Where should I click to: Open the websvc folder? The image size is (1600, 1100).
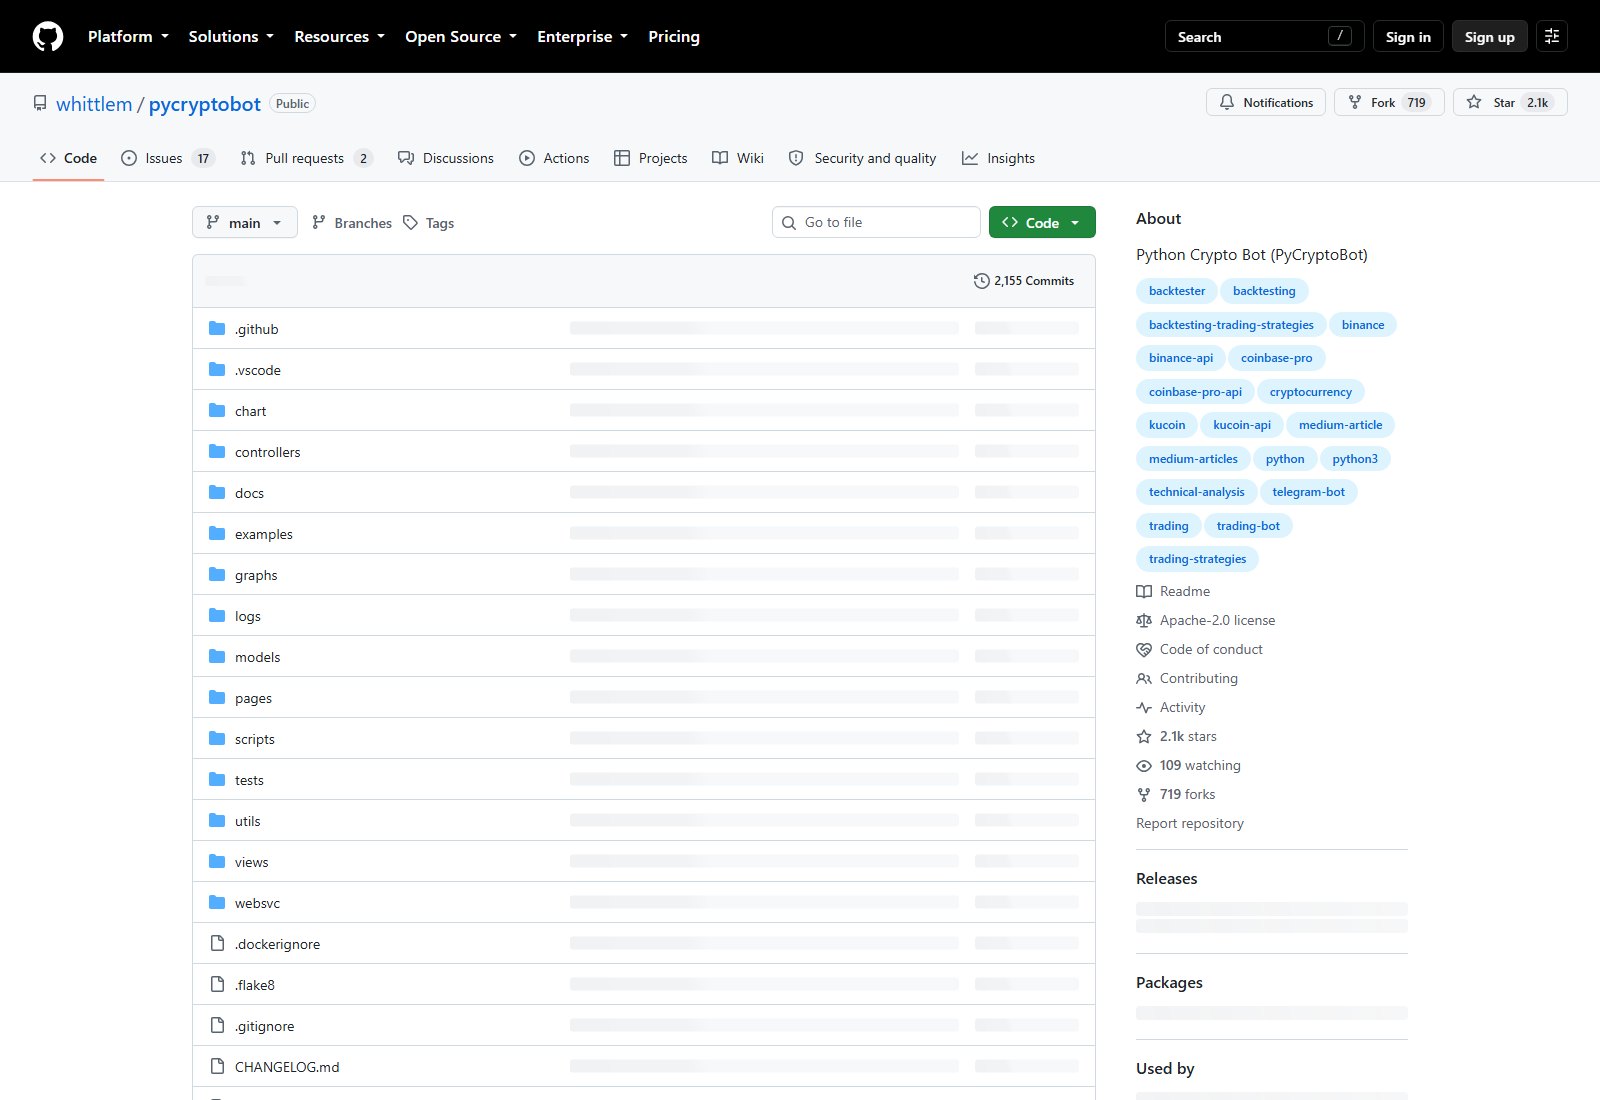tap(257, 903)
